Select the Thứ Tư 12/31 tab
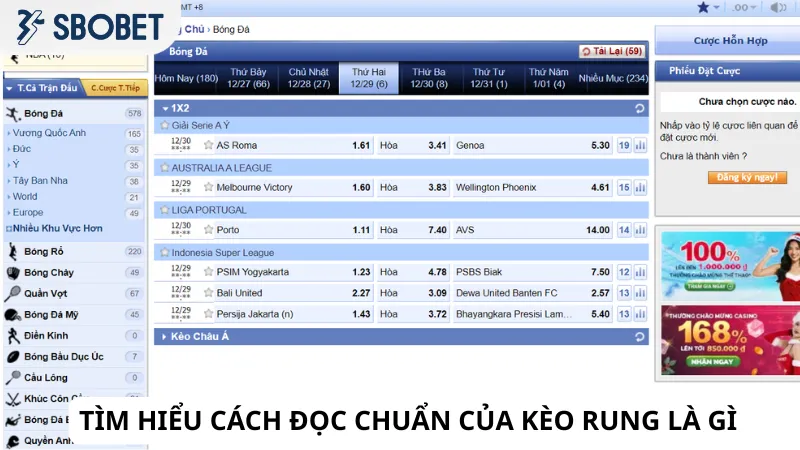Image resolution: width=800 pixels, height=450 pixels. tap(489, 78)
